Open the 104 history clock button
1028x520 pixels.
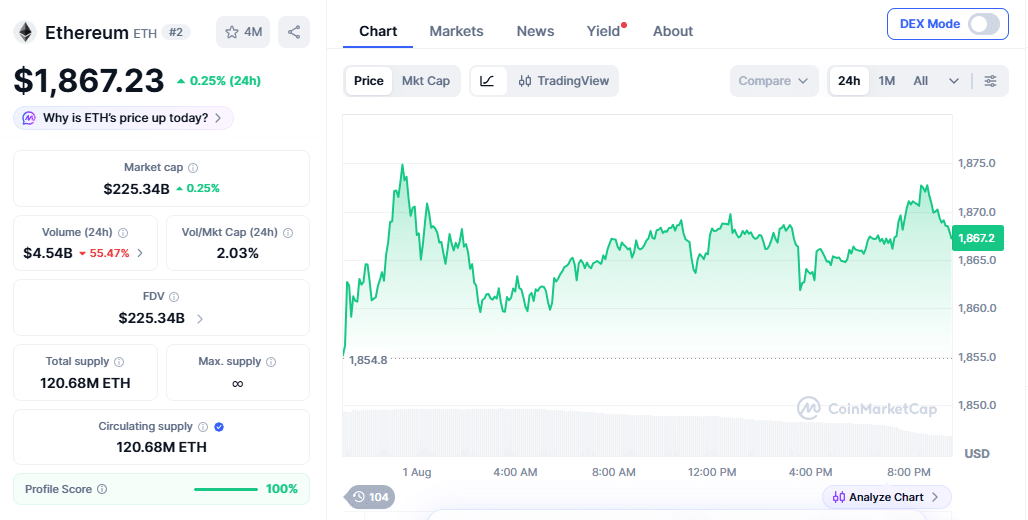point(370,497)
